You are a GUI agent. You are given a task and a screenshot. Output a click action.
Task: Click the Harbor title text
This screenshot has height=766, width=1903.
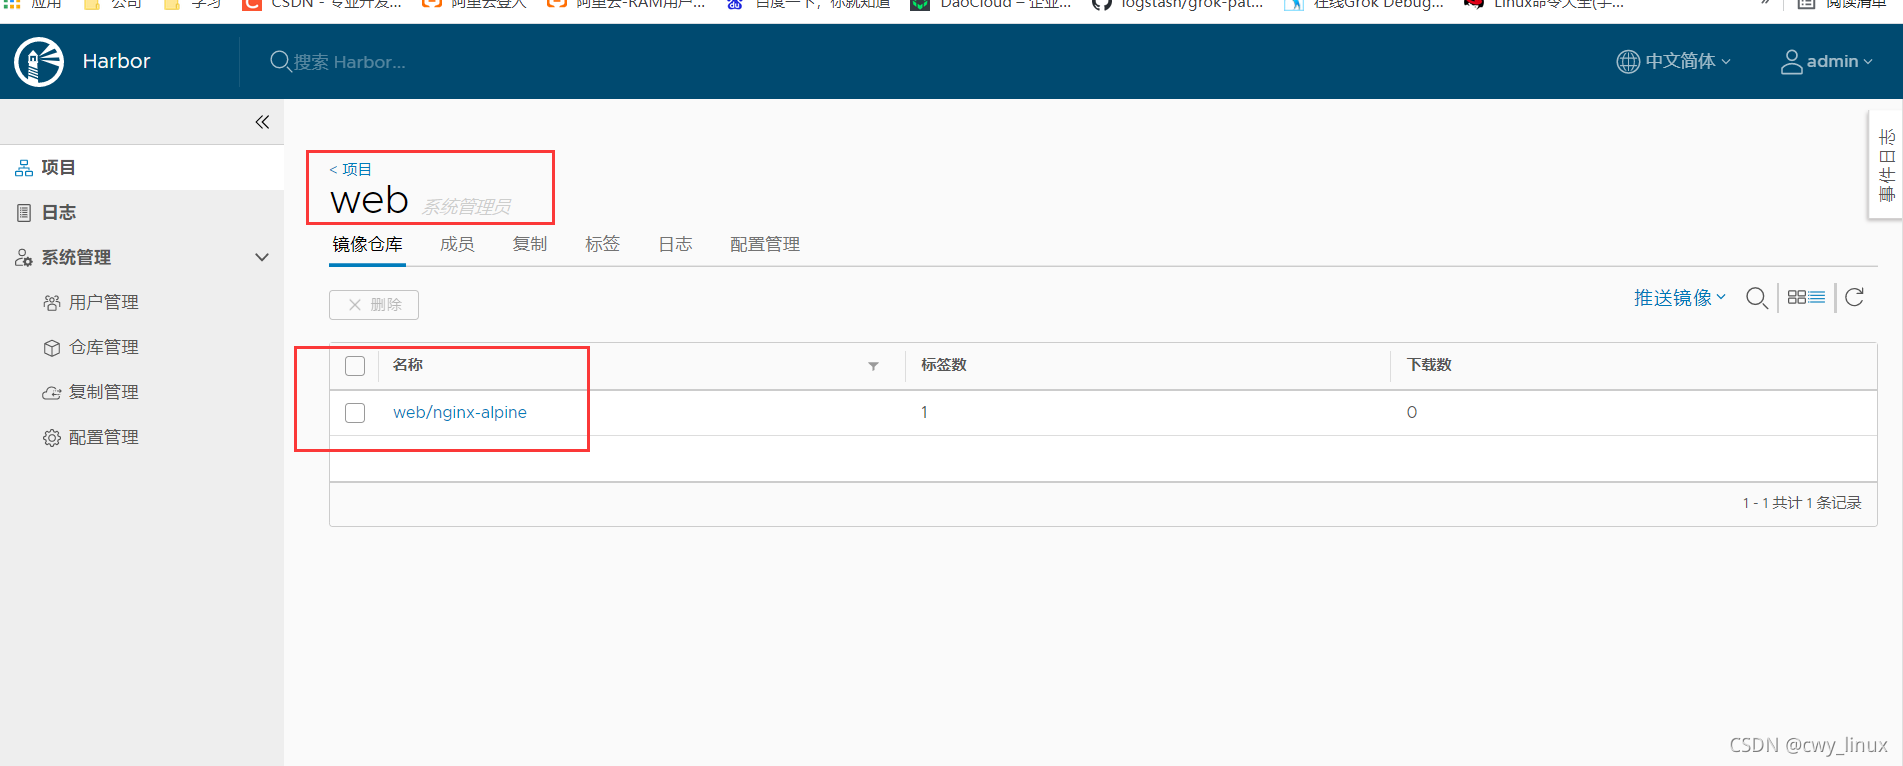pyautogui.click(x=116, y=62)
